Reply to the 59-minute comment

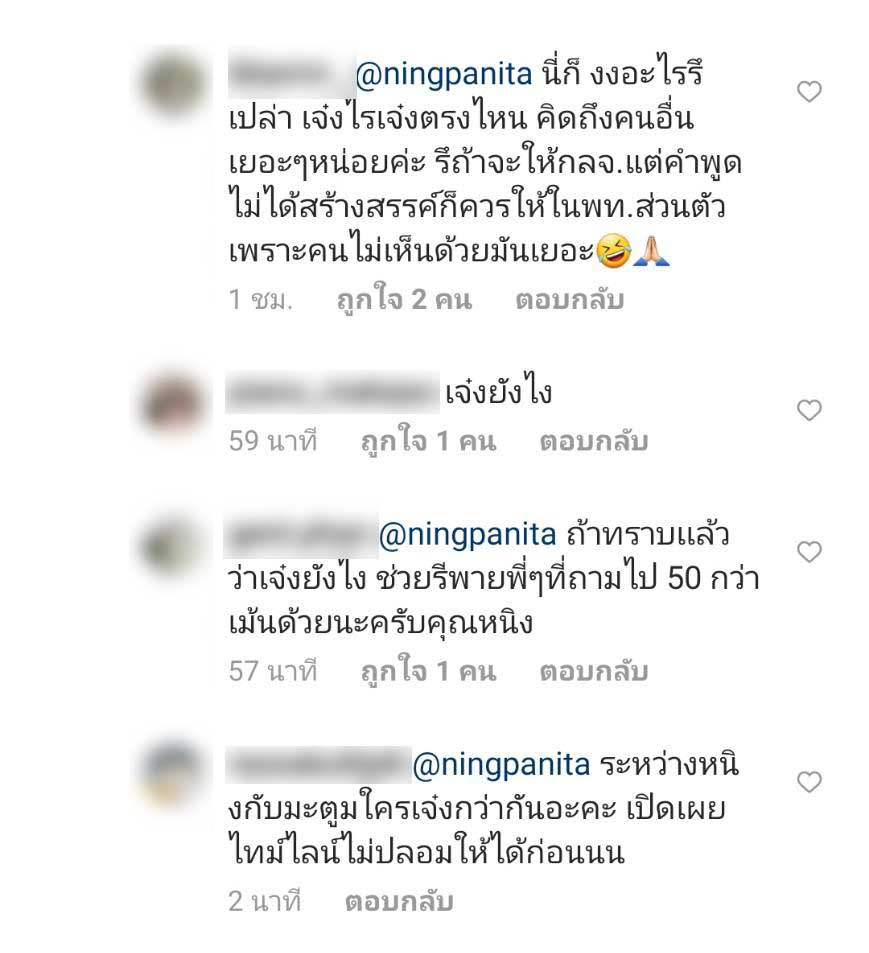pyautogui.click(x=594, y=442)
